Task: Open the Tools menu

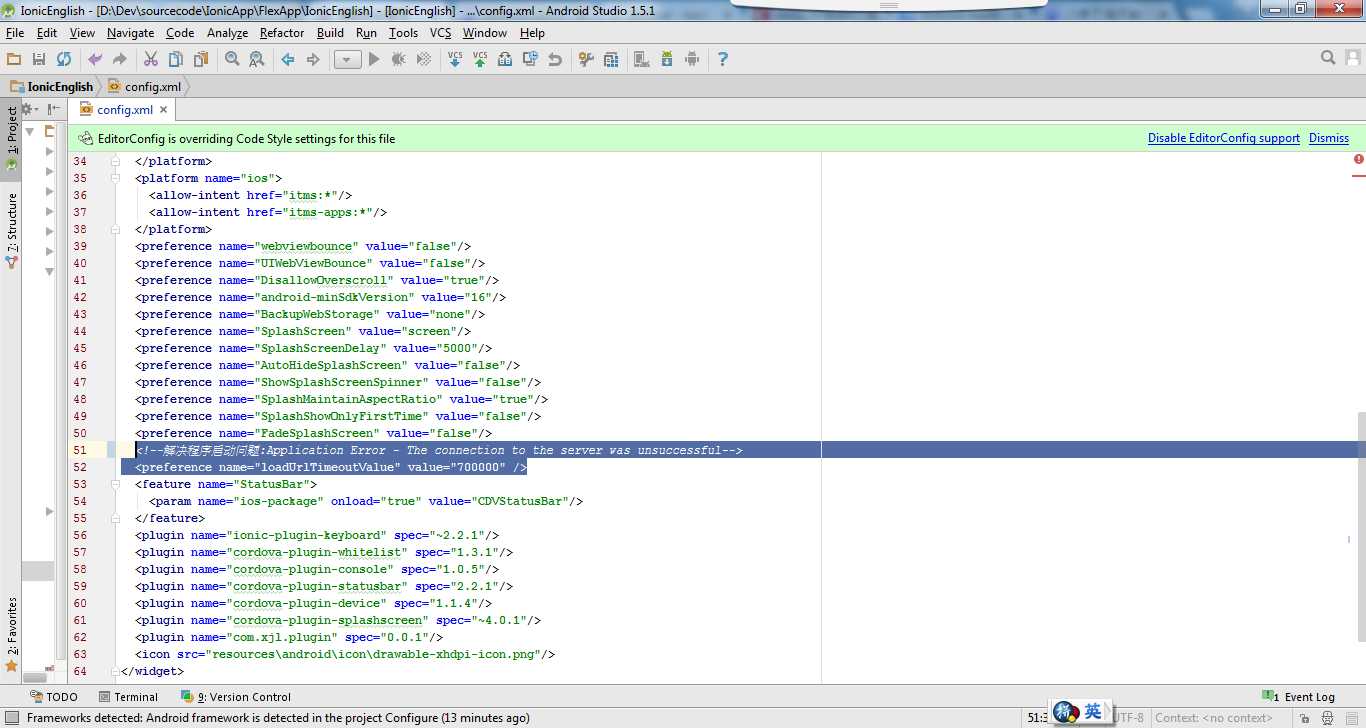Action: [x=403, y=33]
